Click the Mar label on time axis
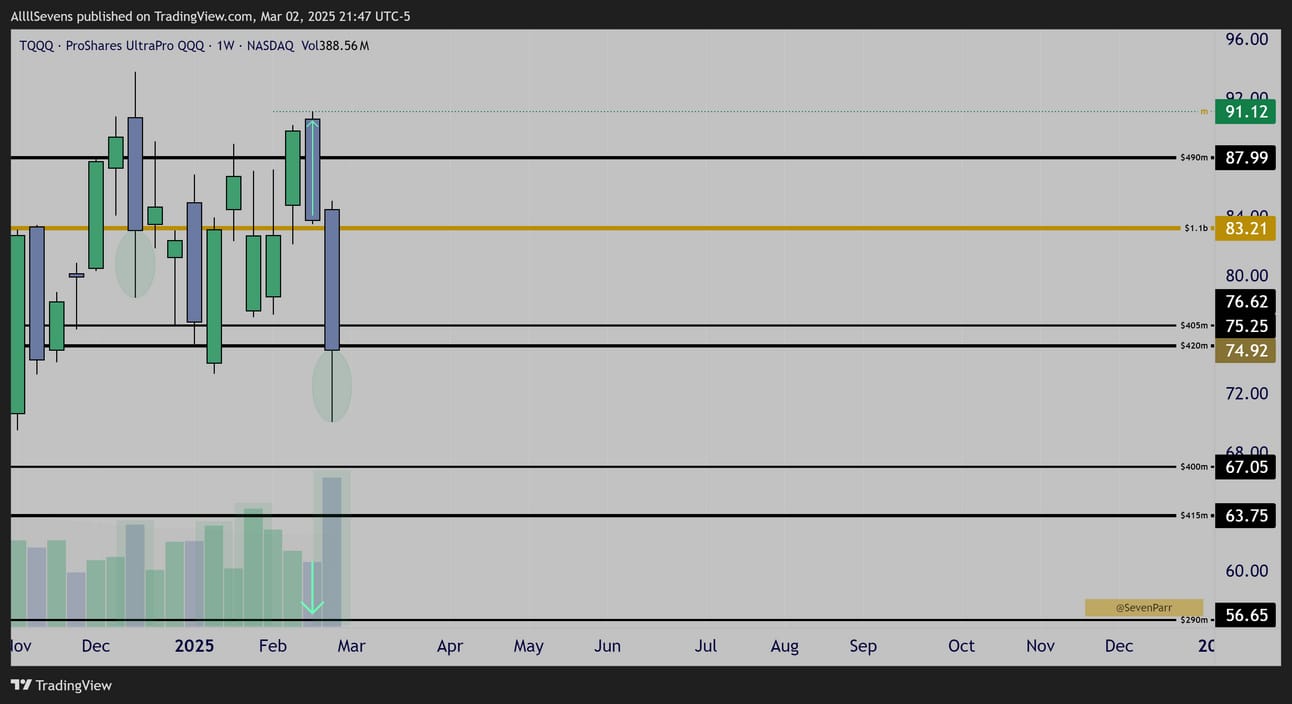 click(351, 646)
